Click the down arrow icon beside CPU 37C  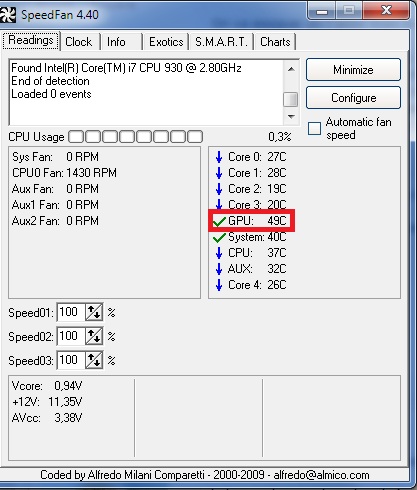coord(219,253)
